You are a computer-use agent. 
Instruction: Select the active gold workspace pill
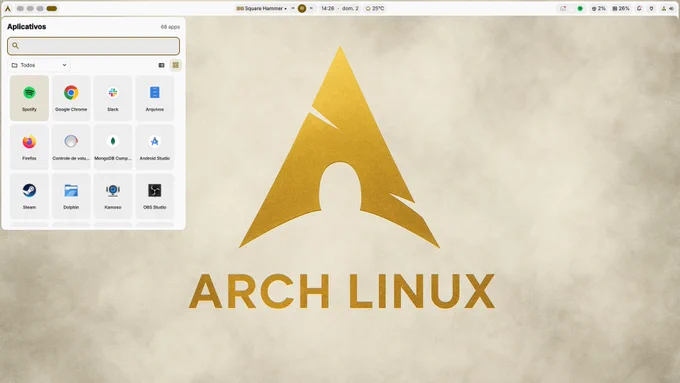(52, 8)
